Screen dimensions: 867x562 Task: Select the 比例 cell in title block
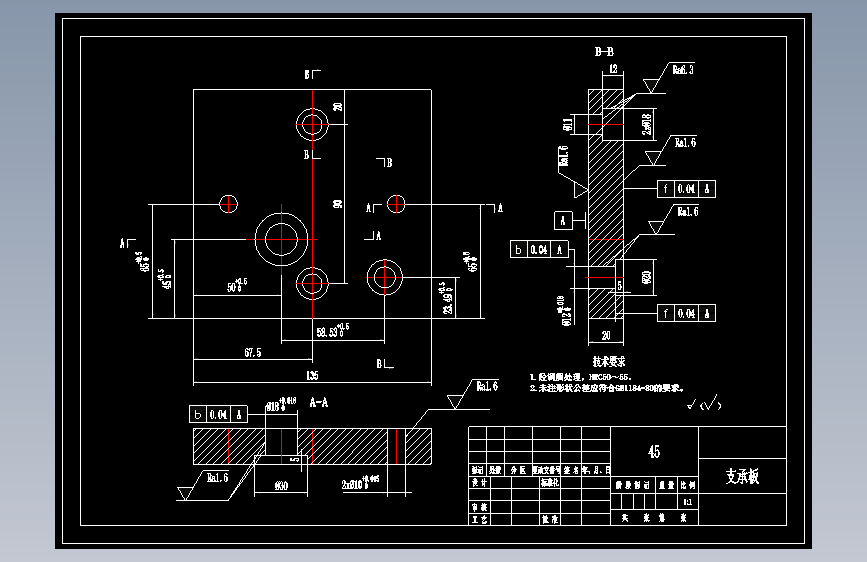click(x=688, y=485)
